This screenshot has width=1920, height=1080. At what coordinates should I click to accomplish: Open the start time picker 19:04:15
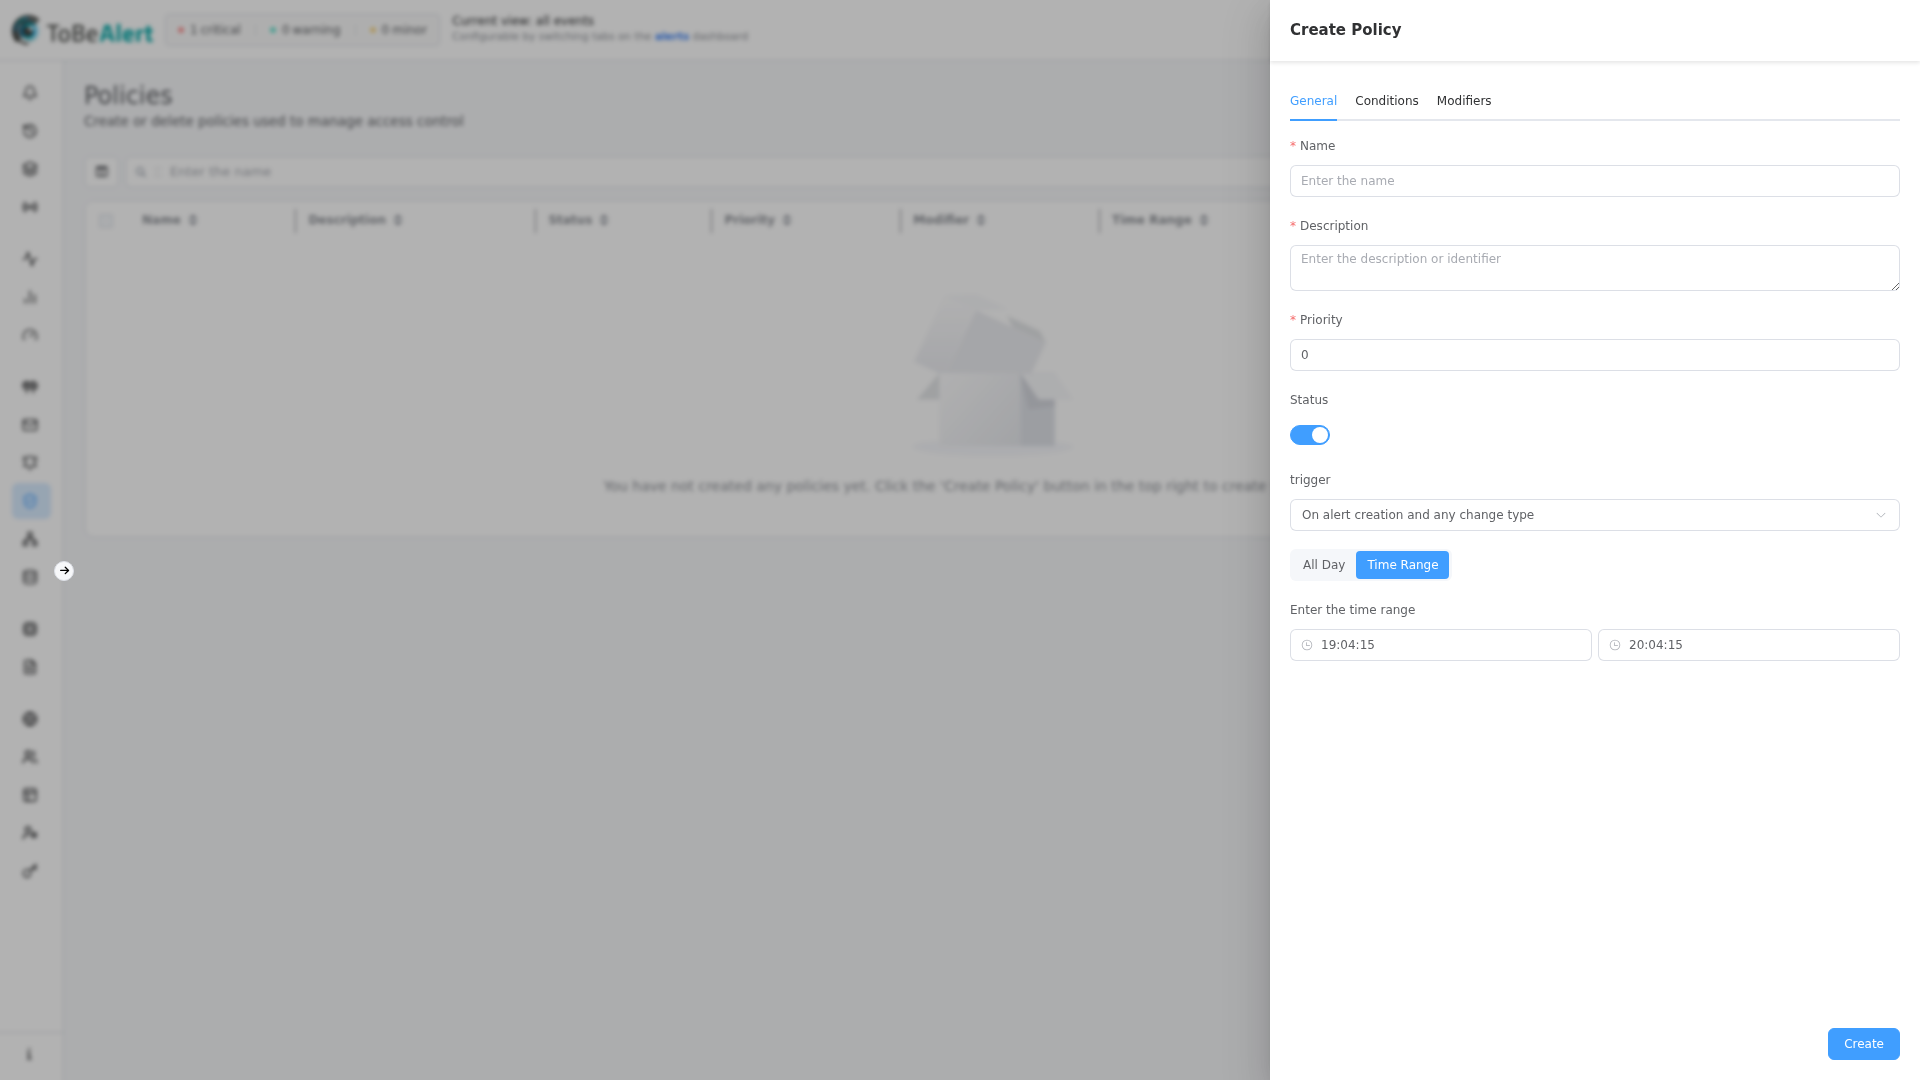point(1440,645)
